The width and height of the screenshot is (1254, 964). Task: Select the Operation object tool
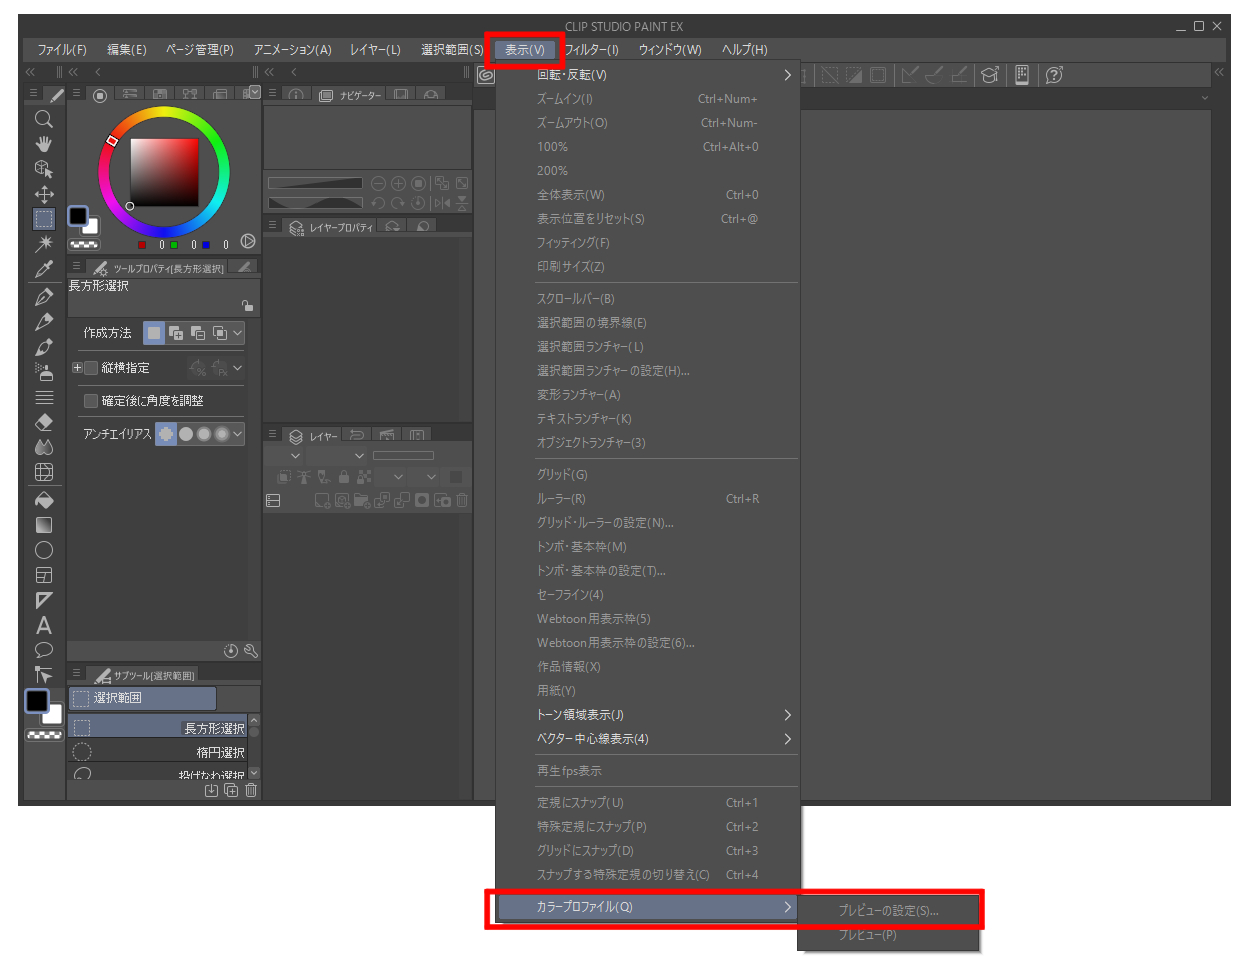44,169
